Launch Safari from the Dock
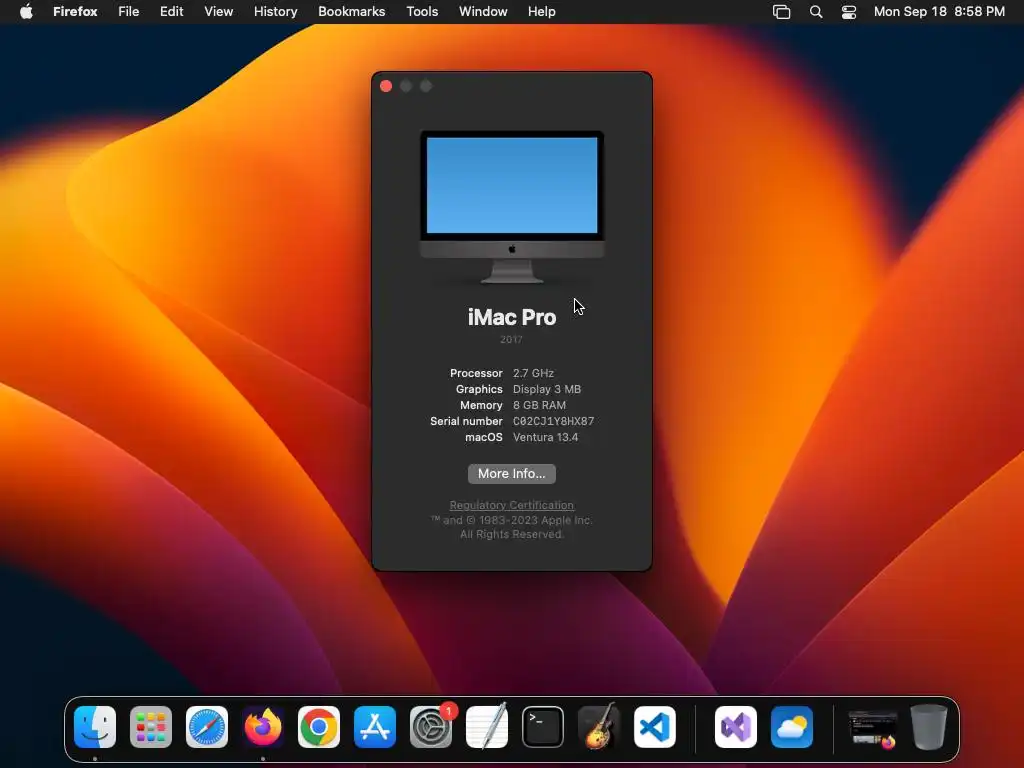This screenshot has height=768, width=1024. (x=207, y=727)
